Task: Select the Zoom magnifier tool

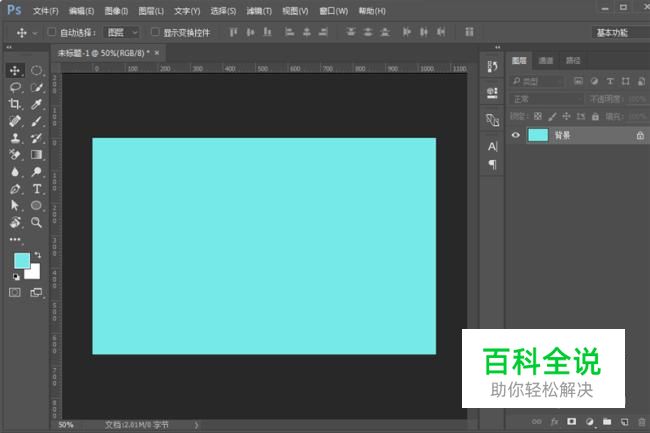Action: 37,222
